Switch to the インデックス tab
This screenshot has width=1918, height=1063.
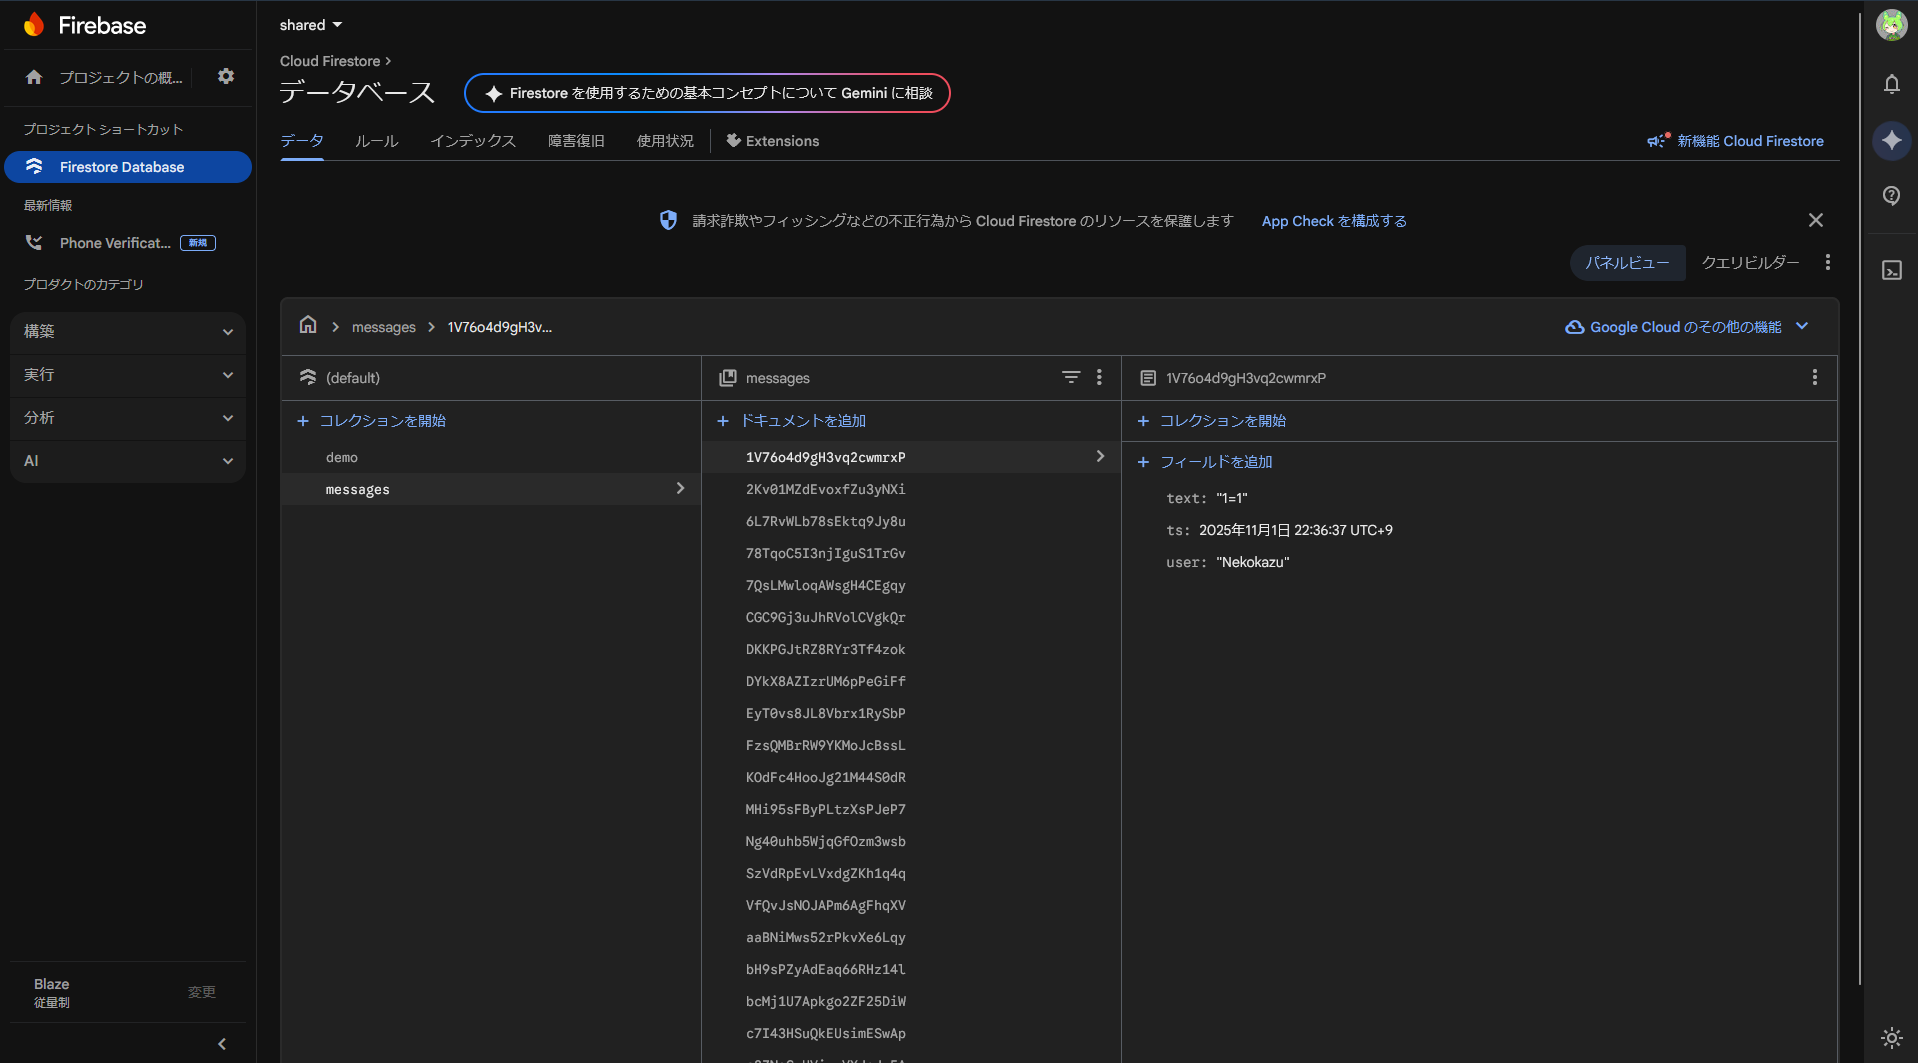[473, 141]
